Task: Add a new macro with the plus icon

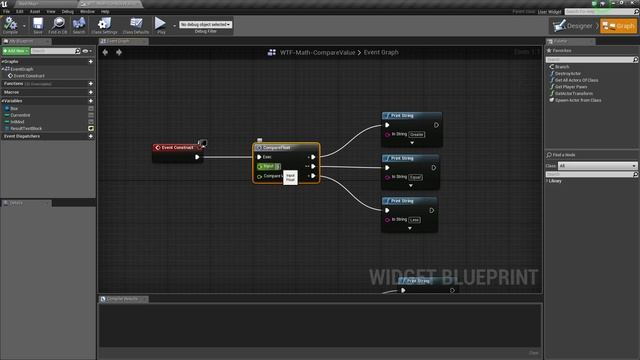Action: pyautogui.click(x=91, y=92)
